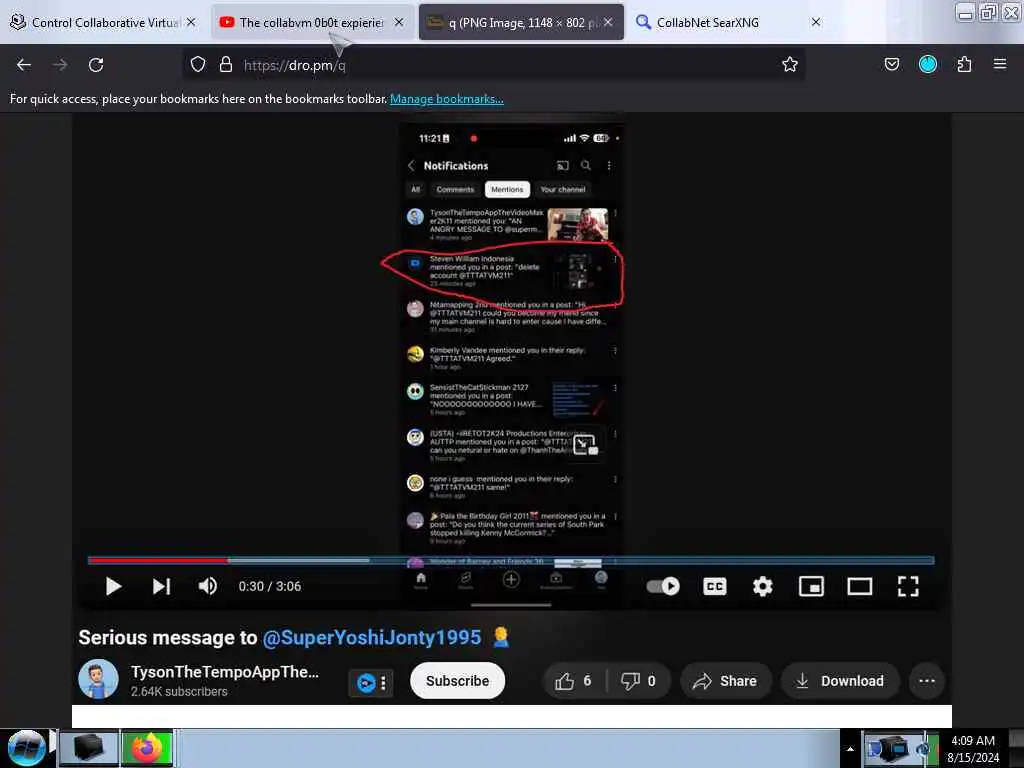Skip to the next video

point(161,586)
